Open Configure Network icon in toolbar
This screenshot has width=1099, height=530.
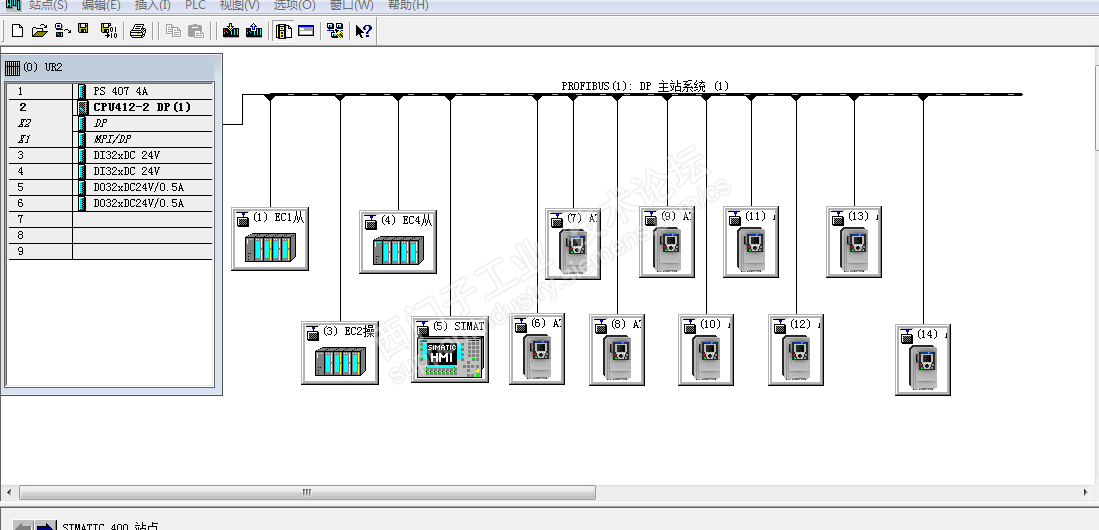coord(335,31)
